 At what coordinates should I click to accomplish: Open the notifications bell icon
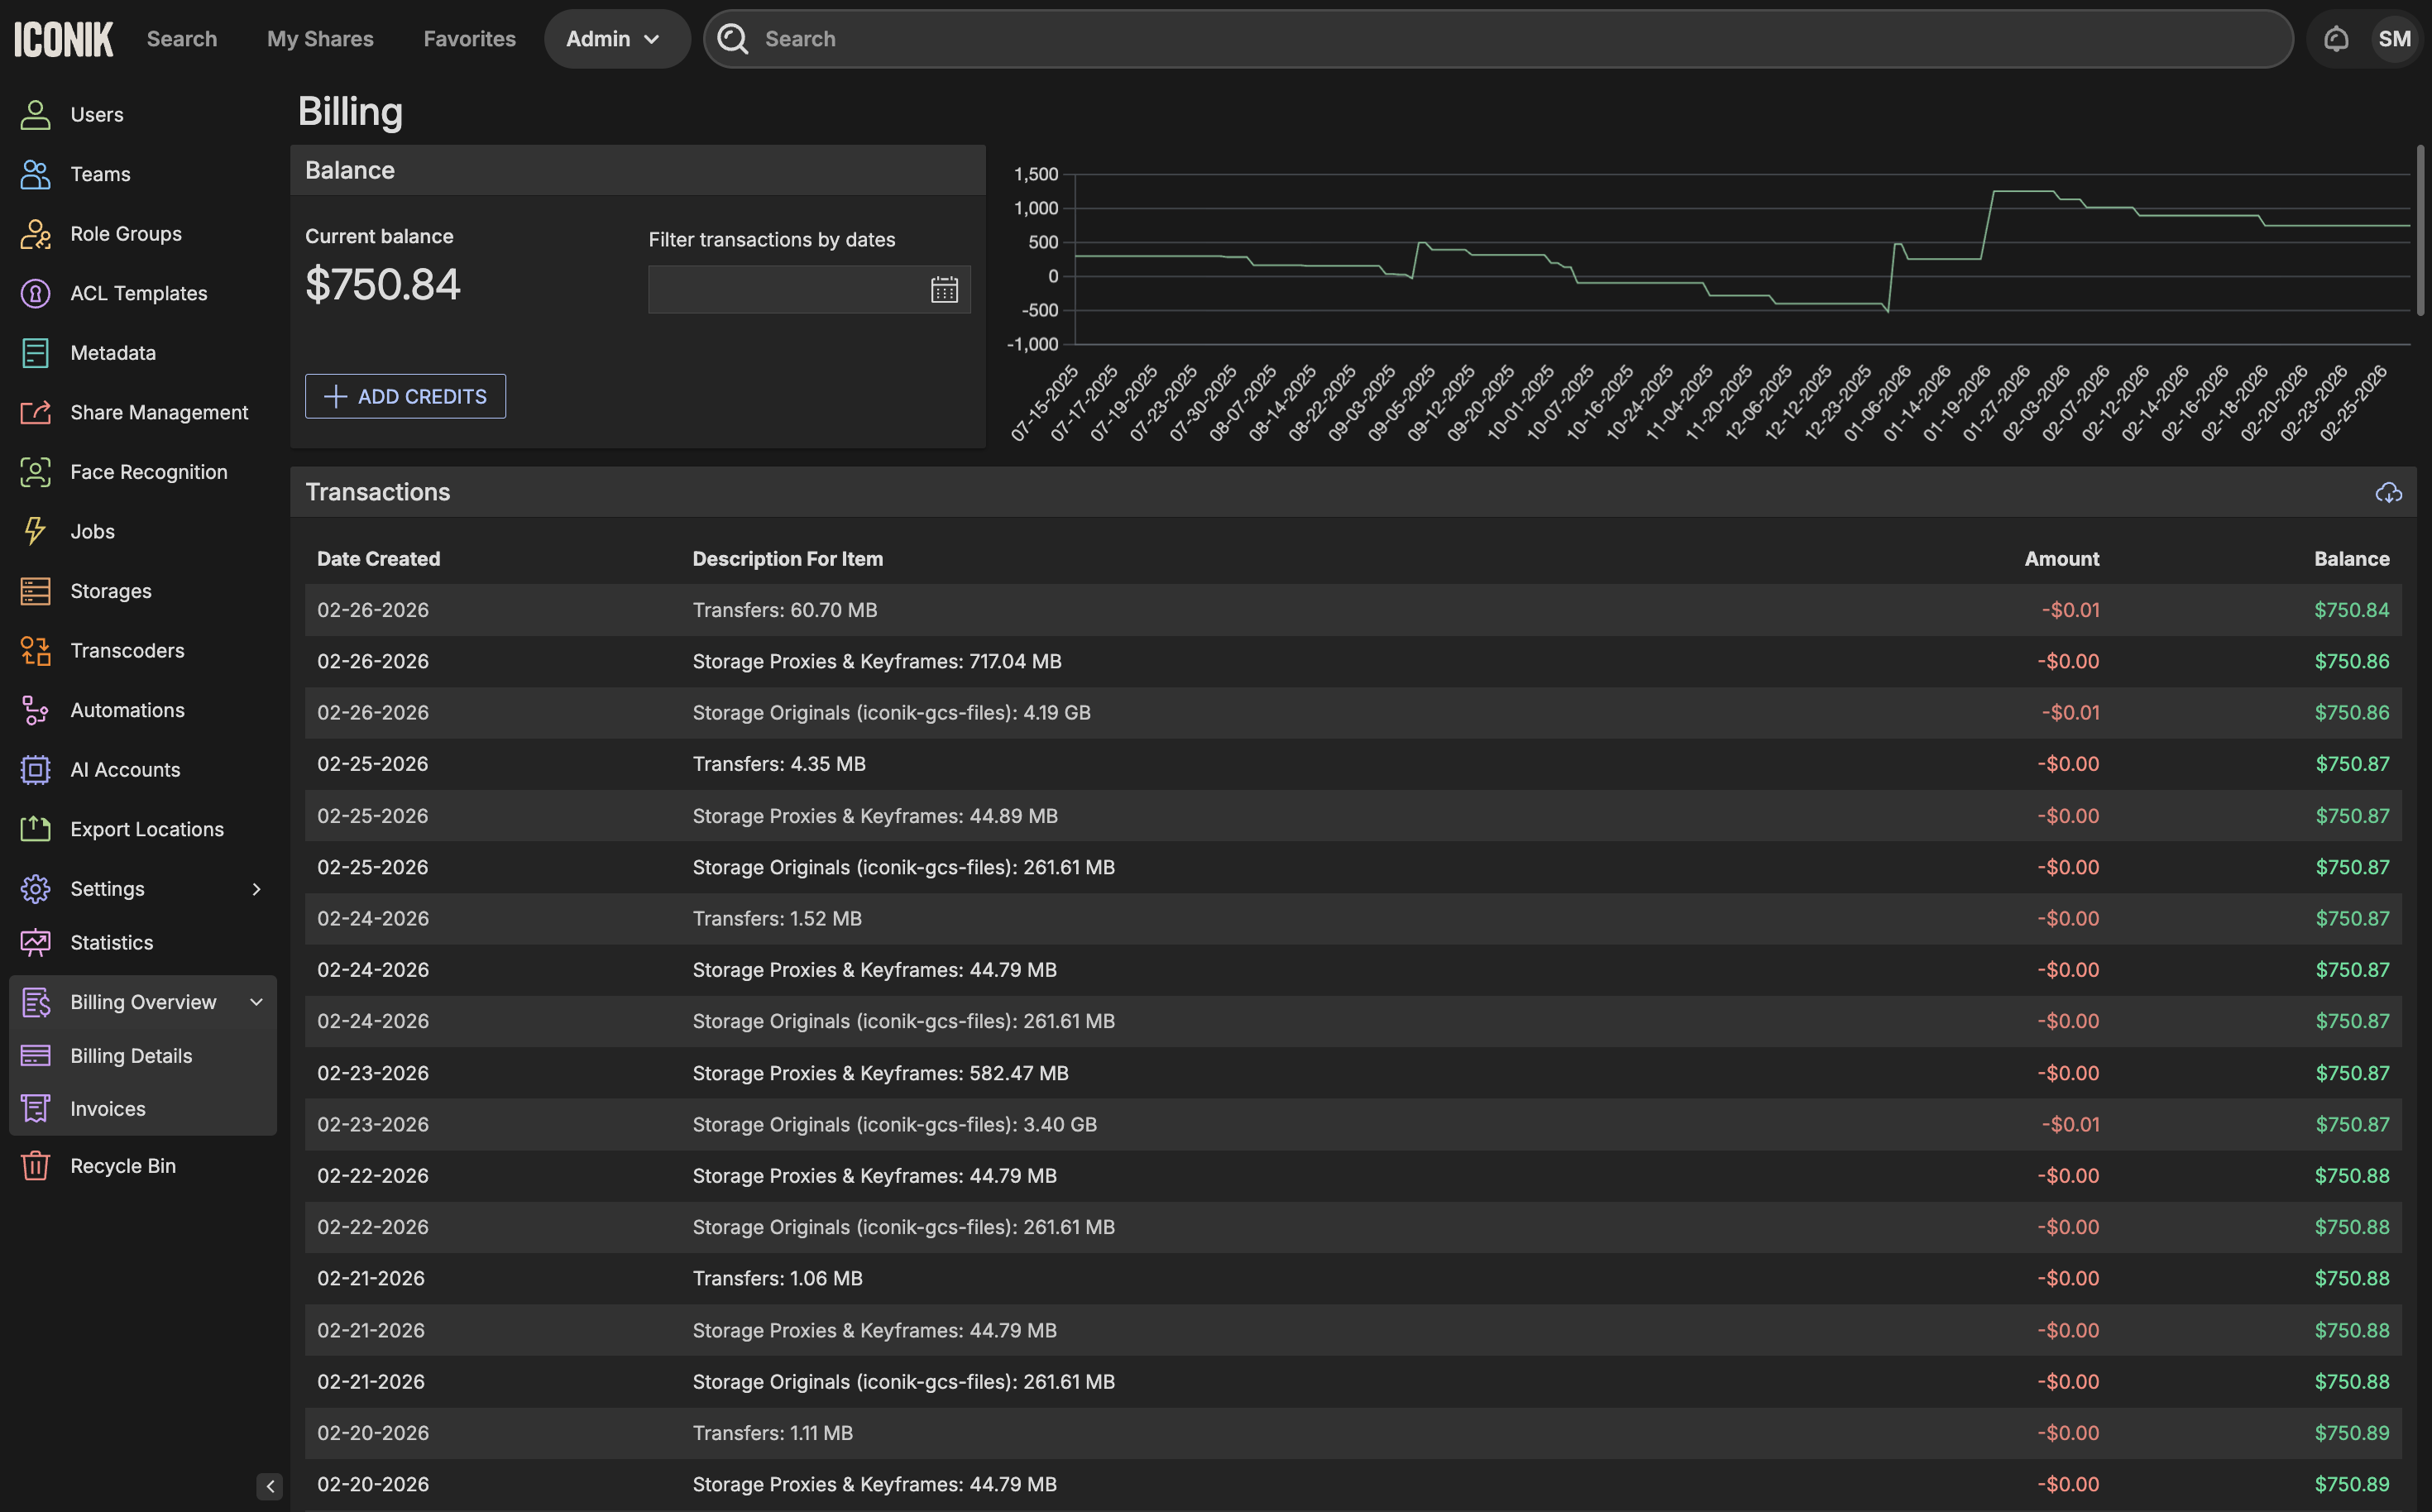pos(2335,39)
